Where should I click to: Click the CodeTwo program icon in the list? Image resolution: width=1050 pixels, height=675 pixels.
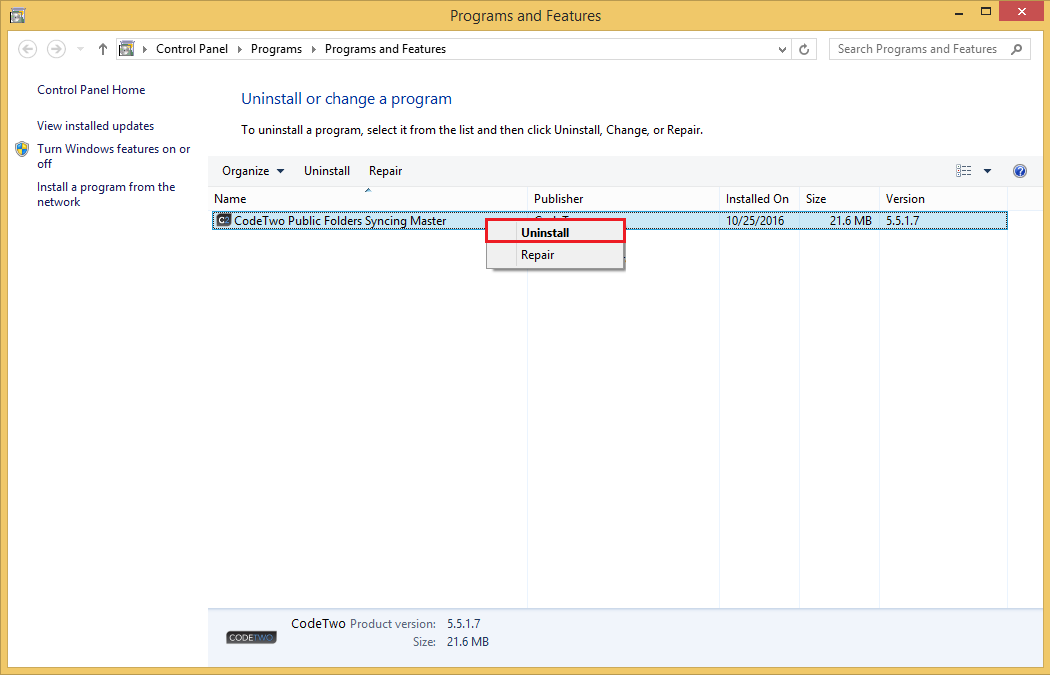click(x=224, y=220)
